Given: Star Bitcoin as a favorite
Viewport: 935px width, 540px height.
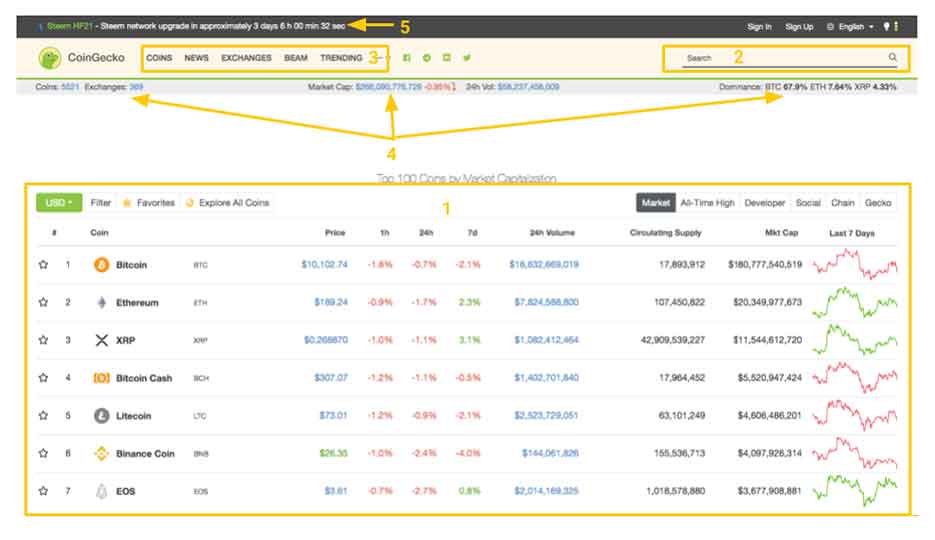Looking at the screenshot, I should tap(43, 265).
